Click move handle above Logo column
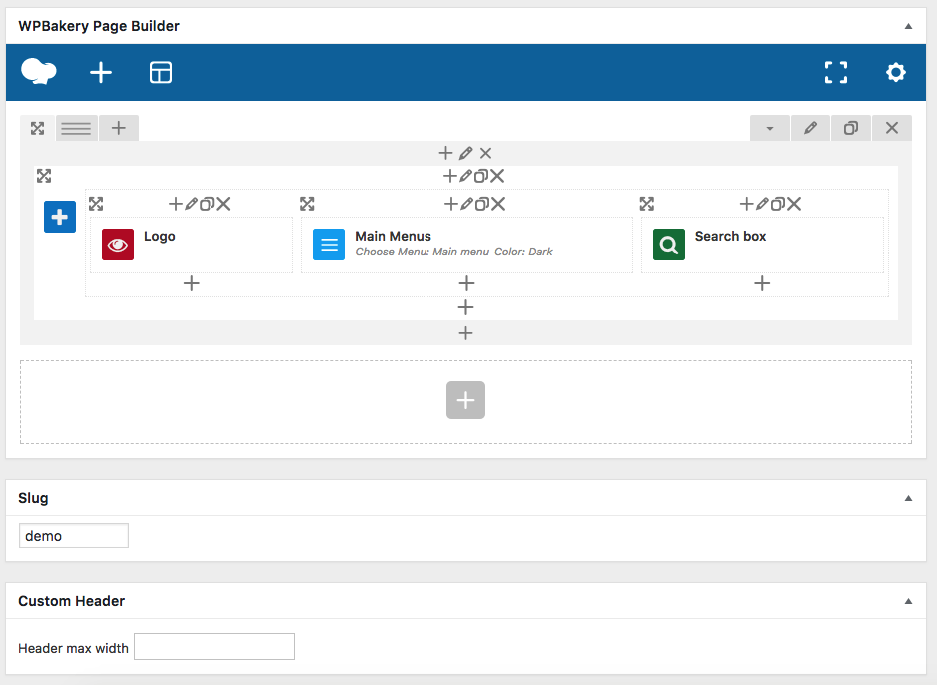The height and width of the screenshot is (685, 937). (96, 204)
